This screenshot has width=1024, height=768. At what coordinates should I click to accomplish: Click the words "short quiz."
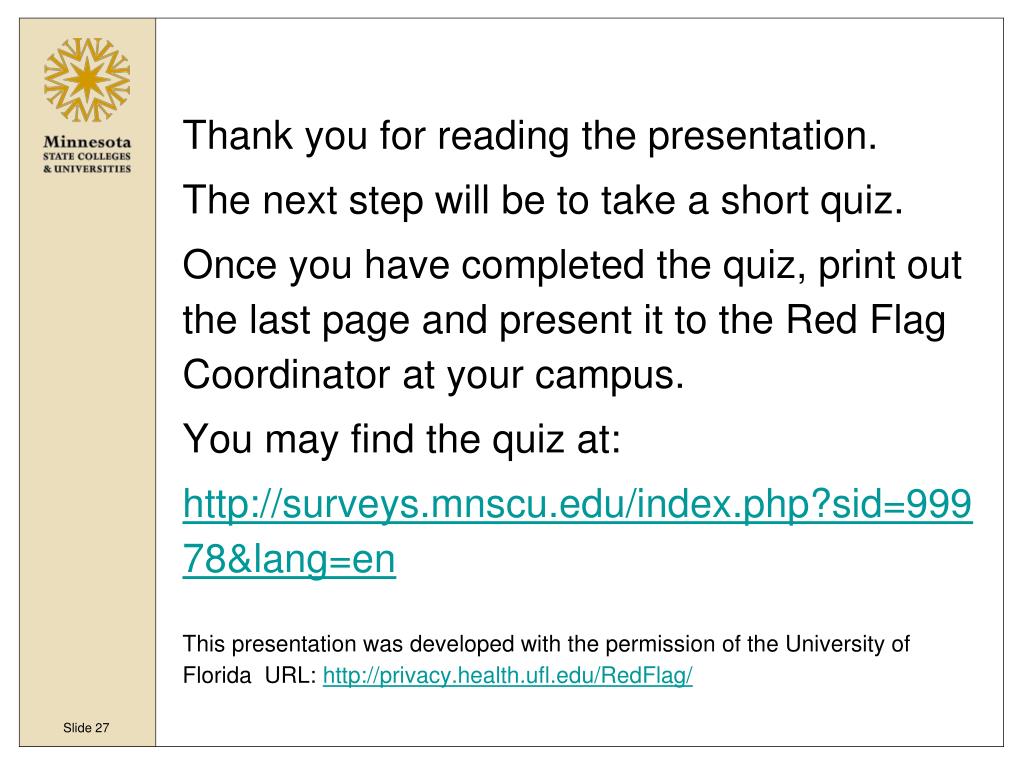[x=812, y=200]
